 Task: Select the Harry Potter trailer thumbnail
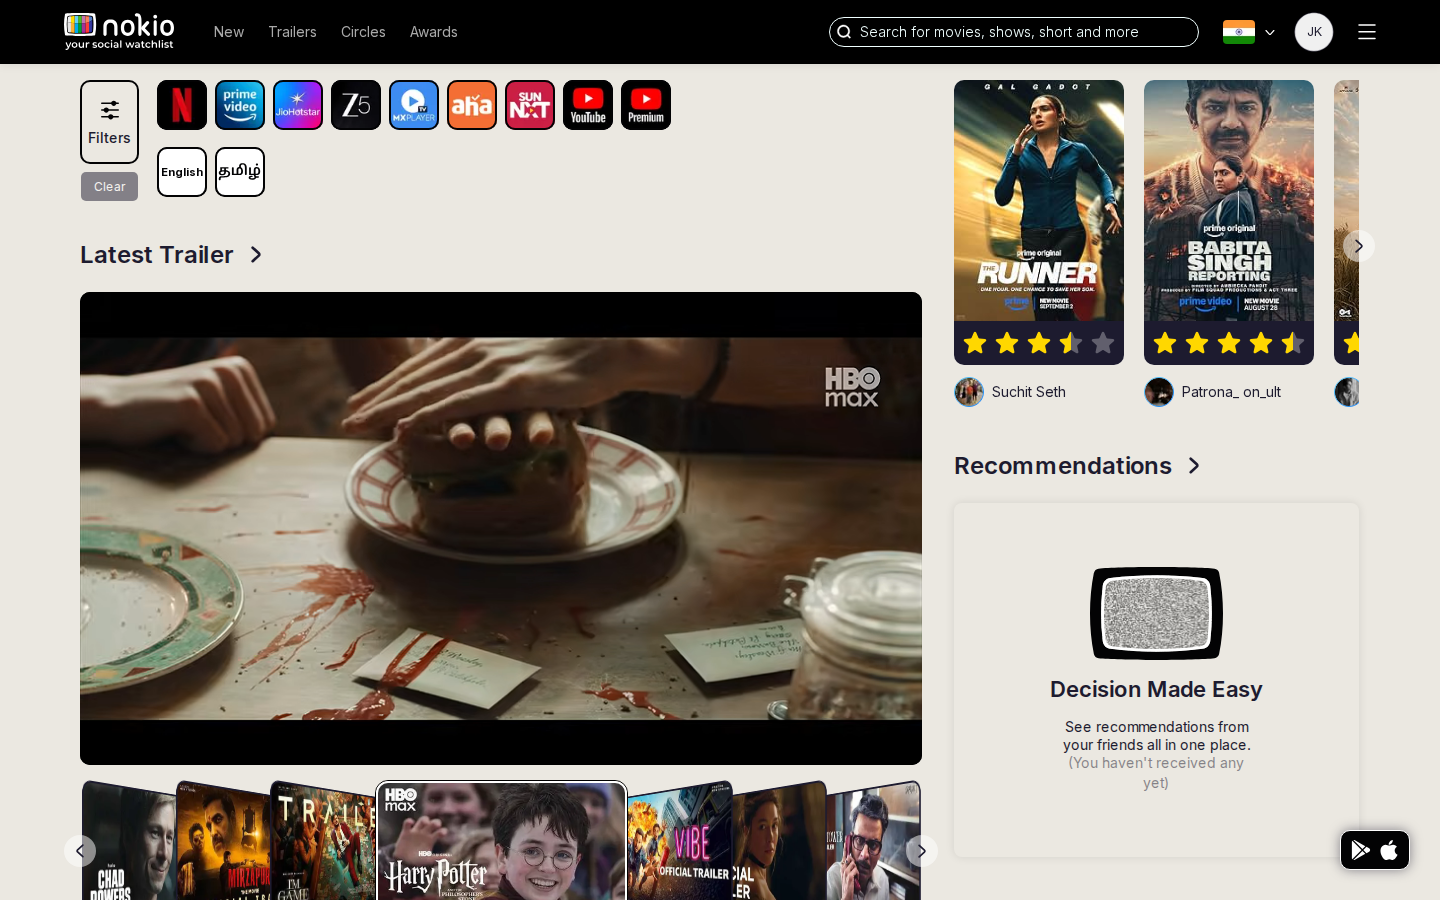click(502, 841)
